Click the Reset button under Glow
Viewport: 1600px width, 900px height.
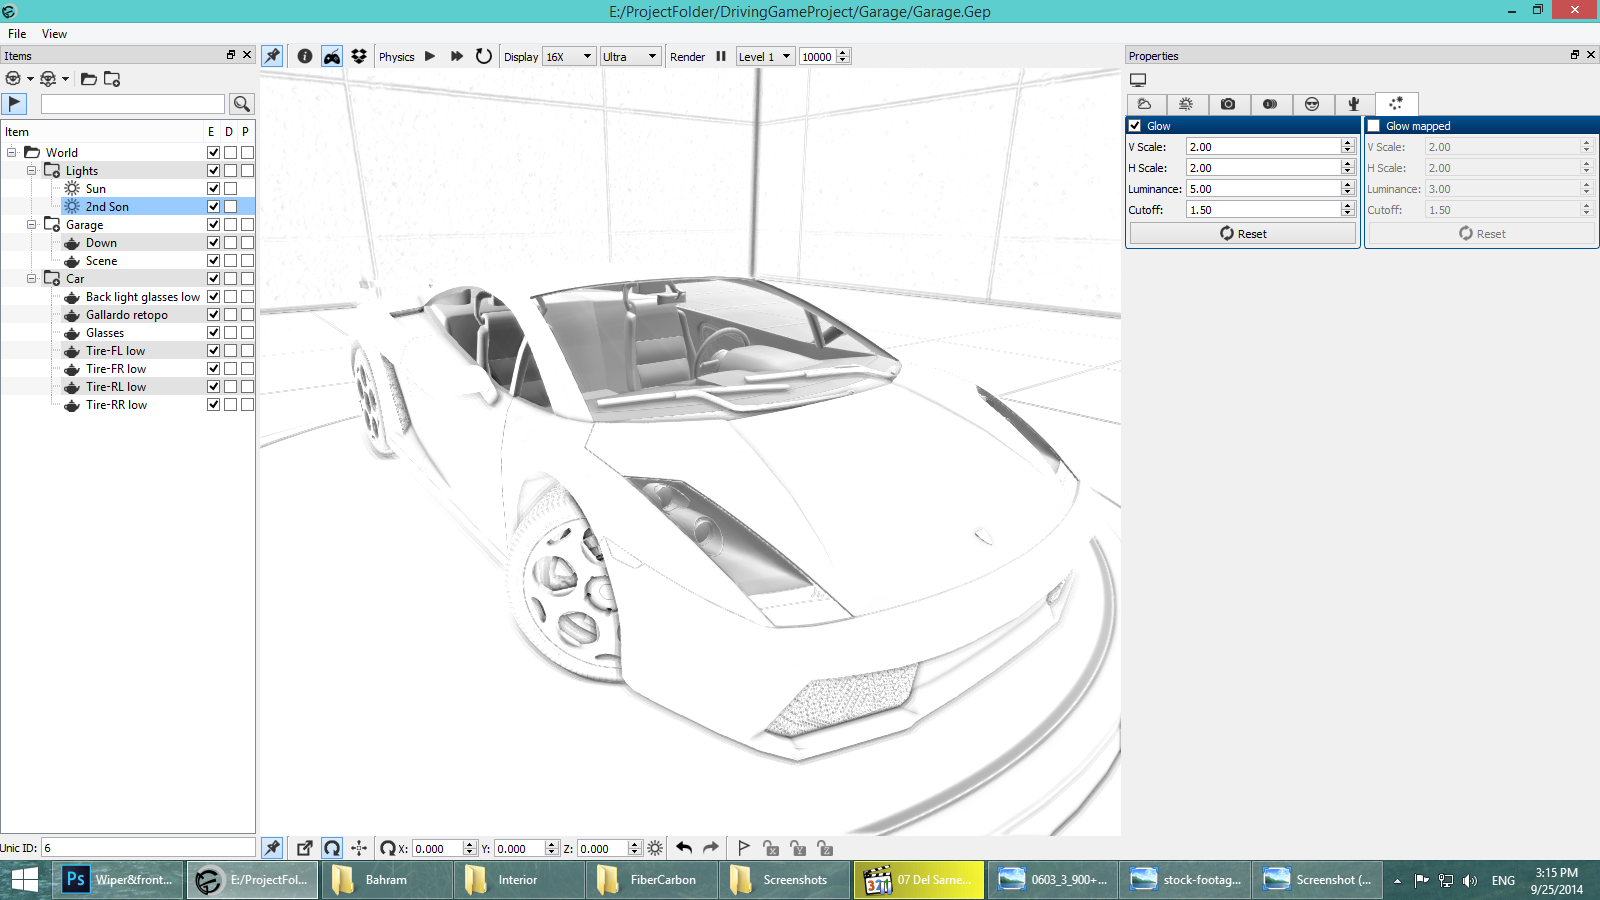coord(1243,234)
